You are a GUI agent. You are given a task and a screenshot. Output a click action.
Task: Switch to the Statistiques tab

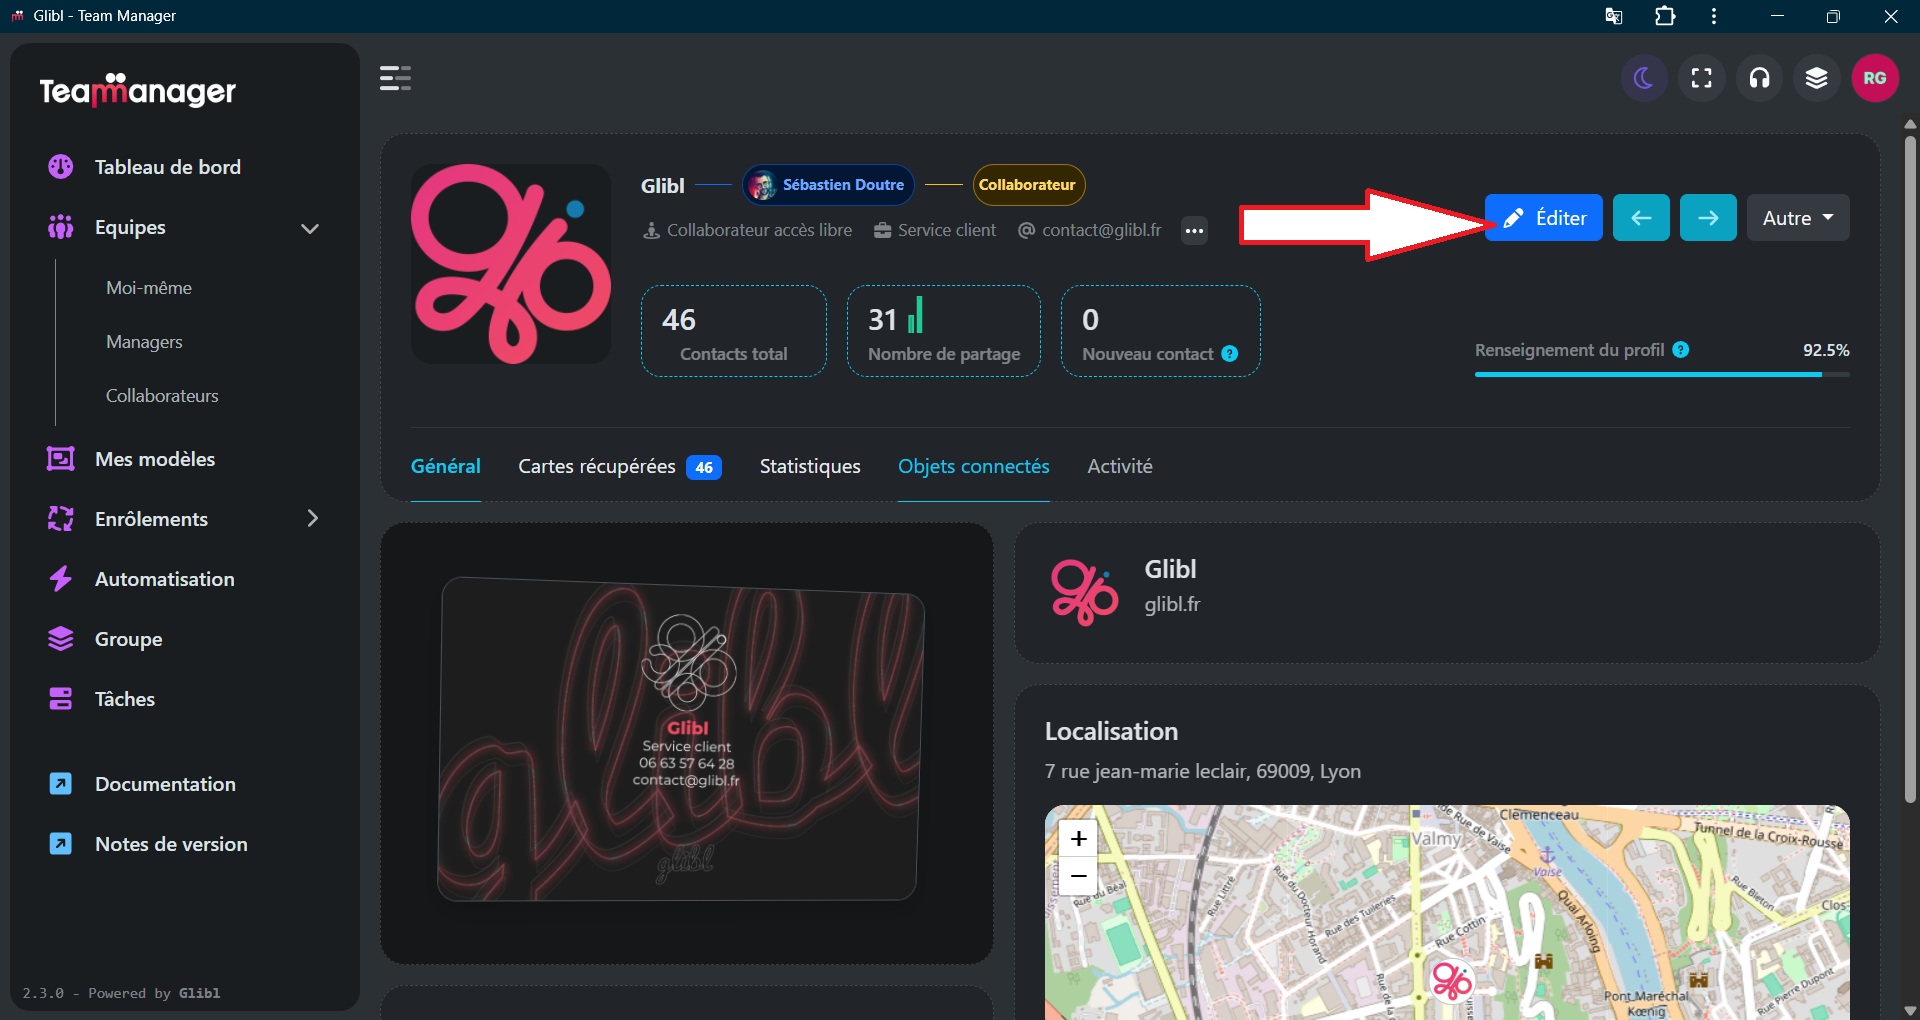[809, 467]
